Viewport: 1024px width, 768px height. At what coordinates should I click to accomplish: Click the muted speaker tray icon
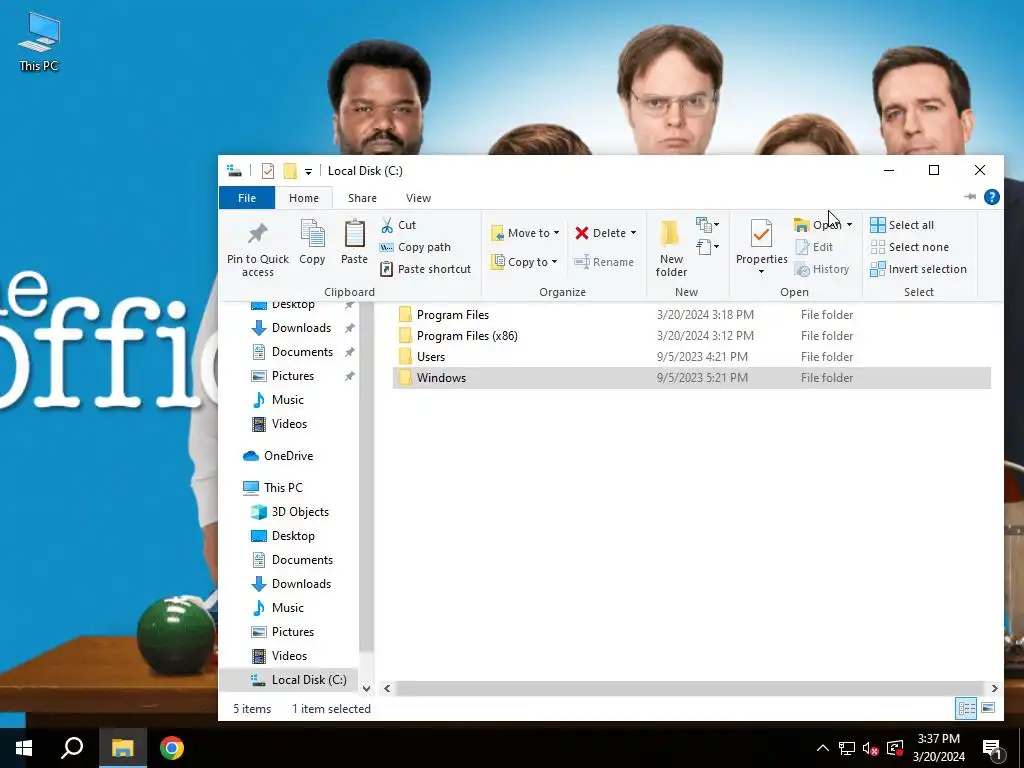[x=870, y=748]
